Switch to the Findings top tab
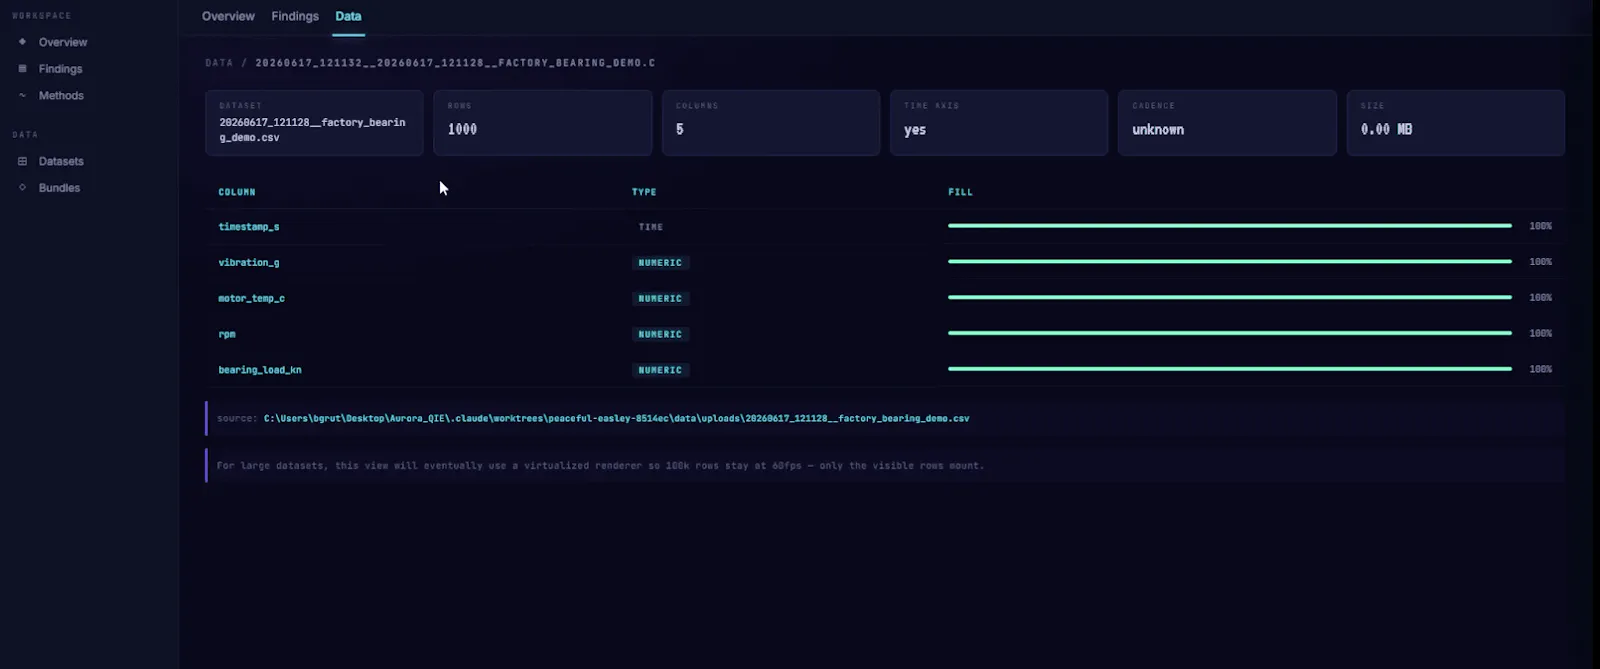Viewport: 1600px width, 669px height. [x=295, y=16]
